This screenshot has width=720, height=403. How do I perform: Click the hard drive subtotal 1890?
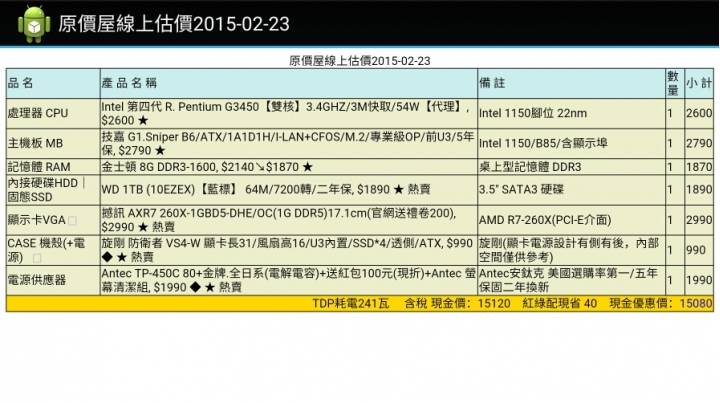pyautogui.click(x=699, y=190)
